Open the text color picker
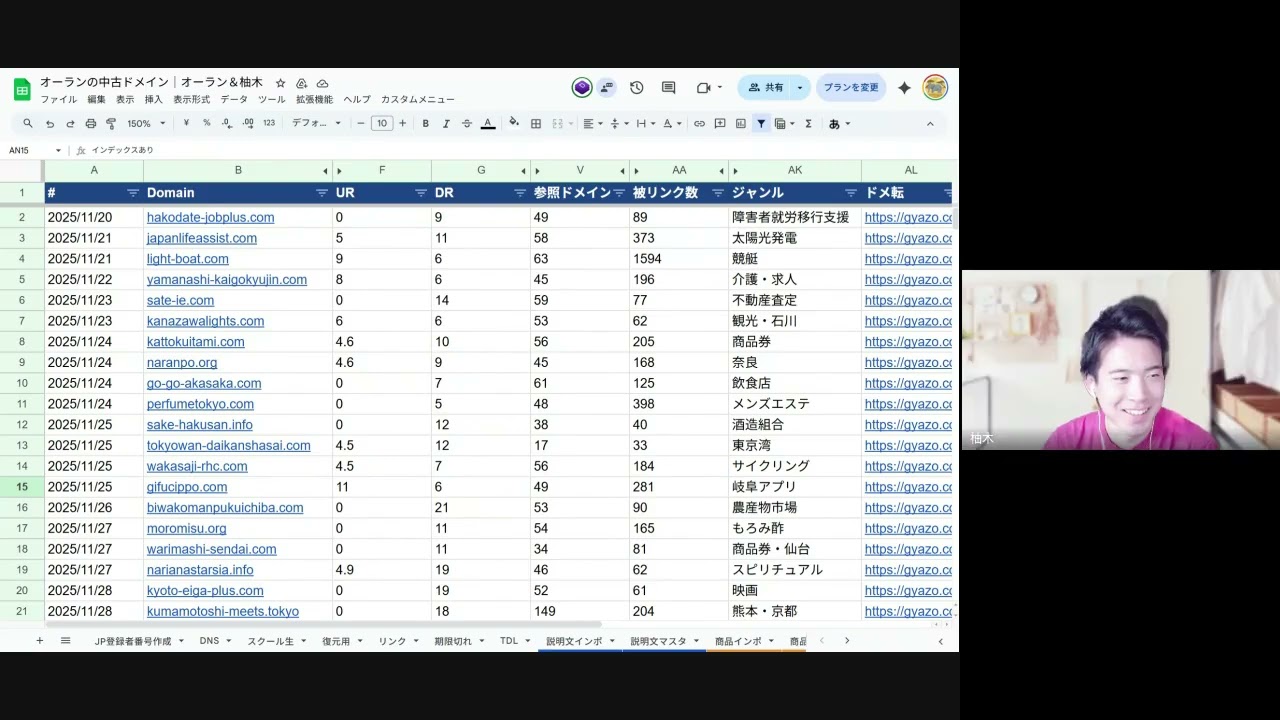1280x720 pixels. coord(488,124)
